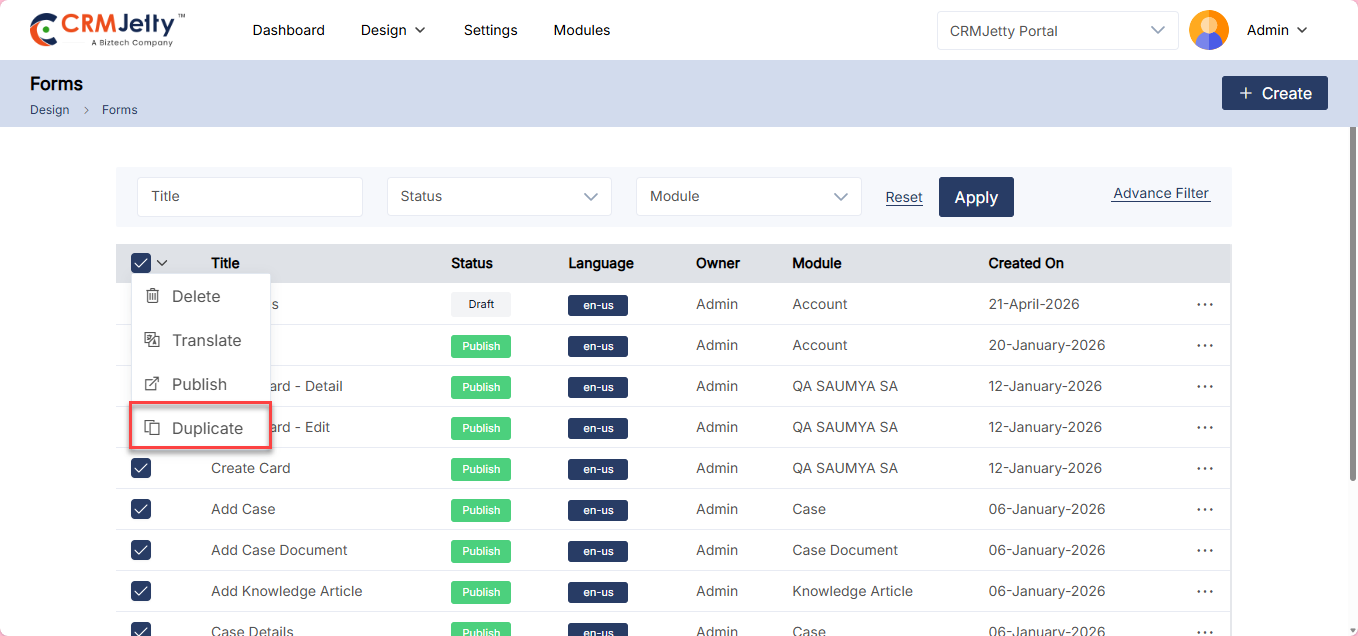Open the CRMJetty Portal selector dropdown

pos(1057,31)
